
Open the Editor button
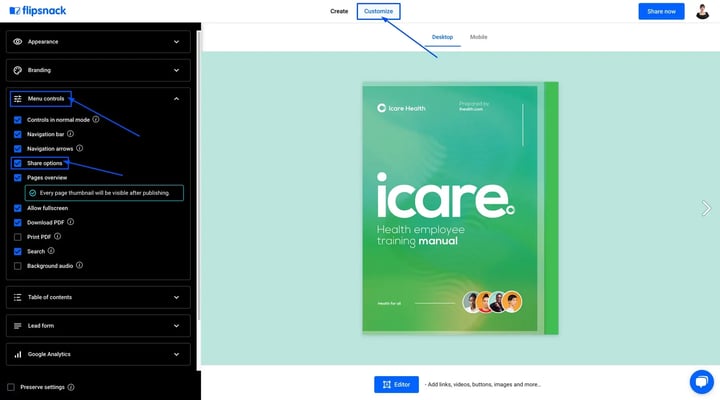(396, 385)
